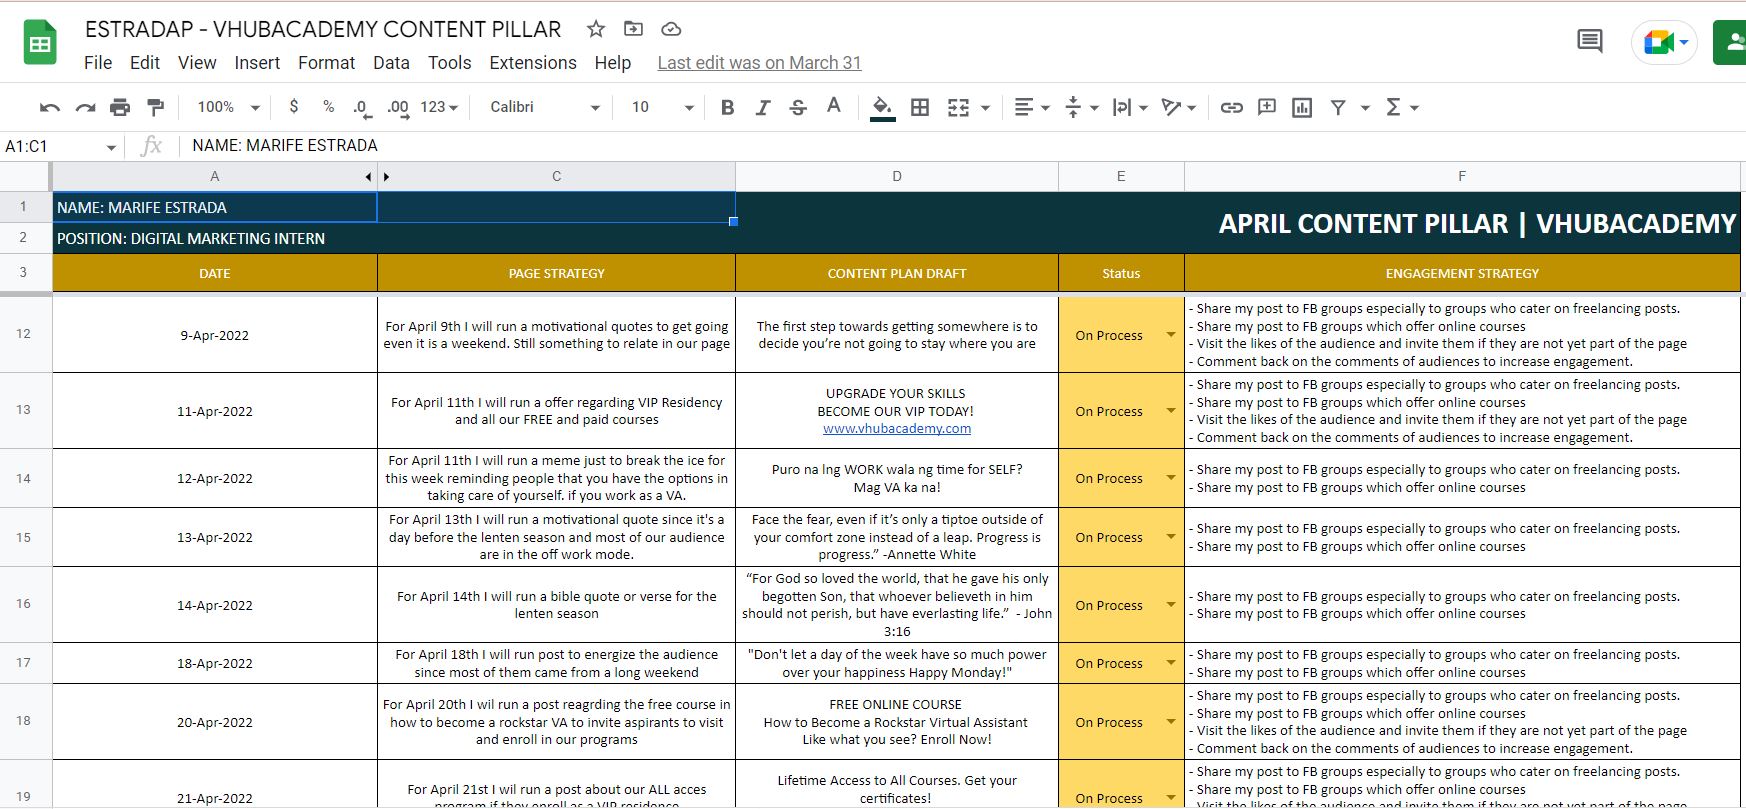This screenshot has width=1746, height=809.
Task: Select the 13-Apr-2022 date cell
Action: (x=215, y=538)
